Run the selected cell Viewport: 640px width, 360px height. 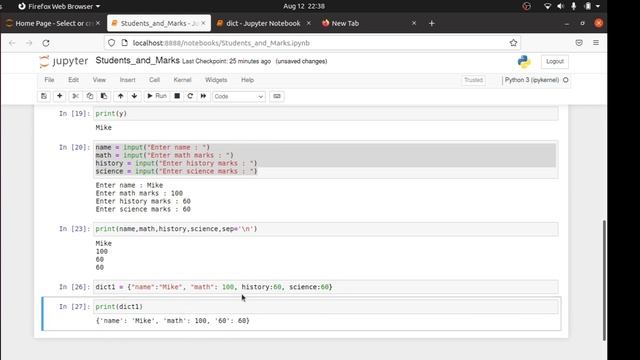[x=157, y=96]
